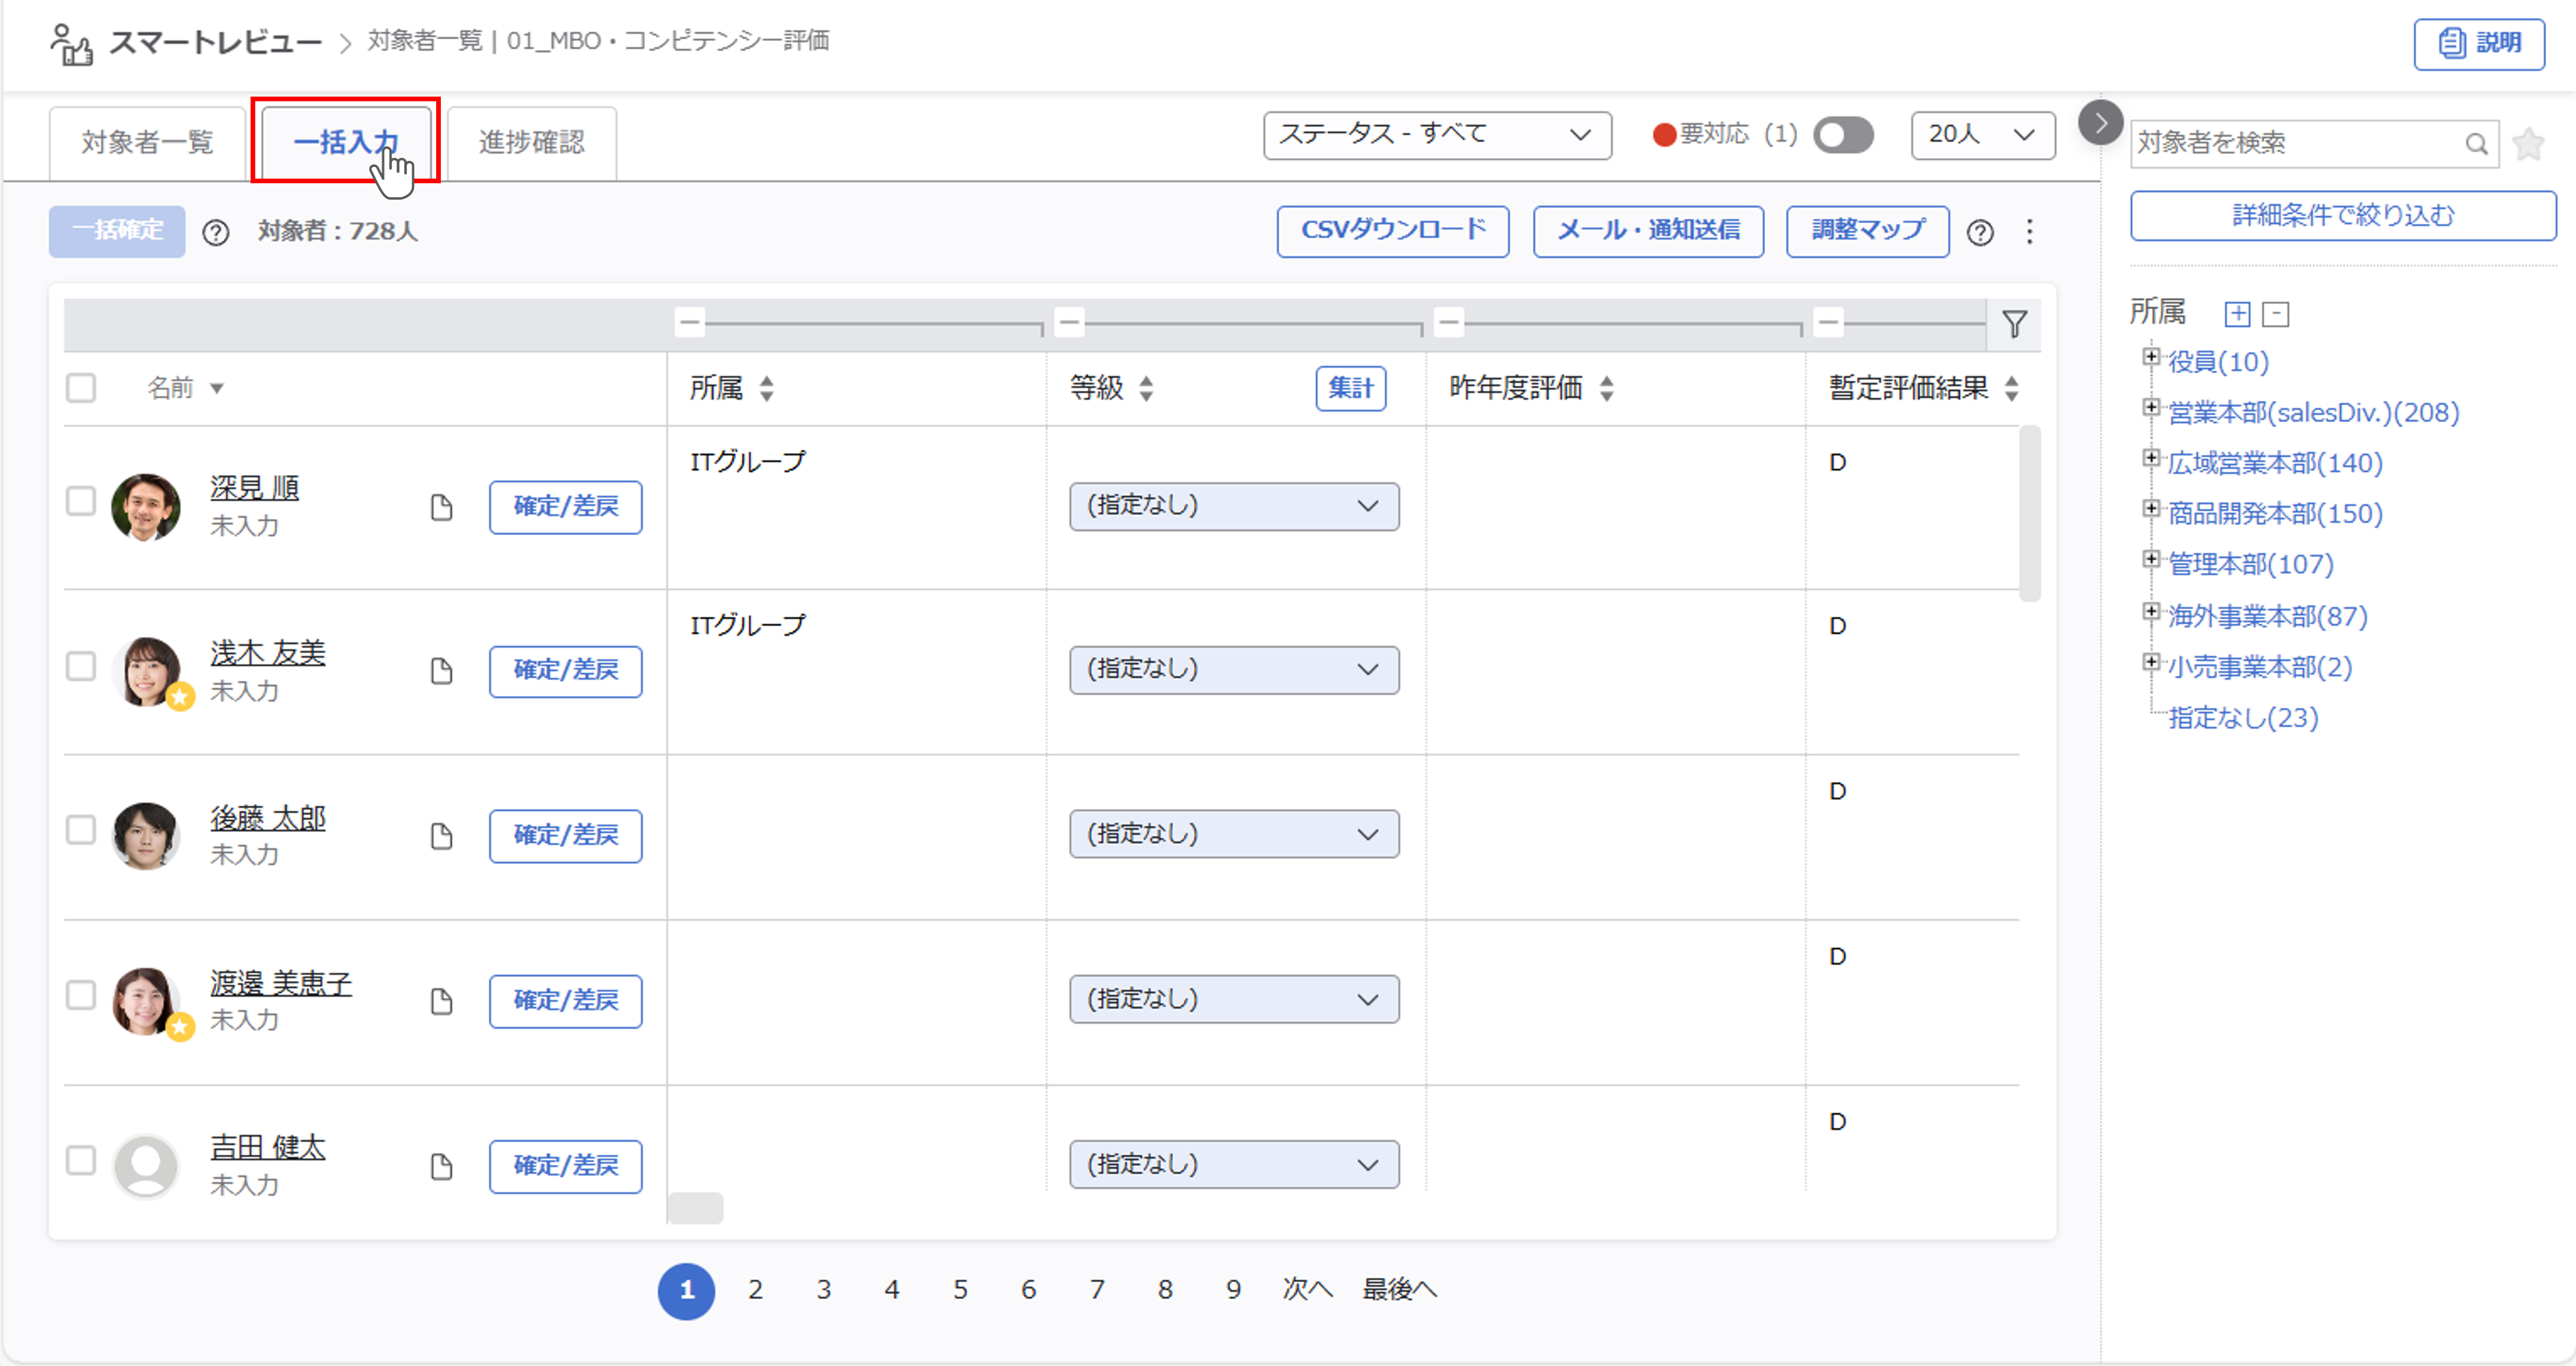Open document icon for 深見 順

pyautogui.click(x=441, y=508)
